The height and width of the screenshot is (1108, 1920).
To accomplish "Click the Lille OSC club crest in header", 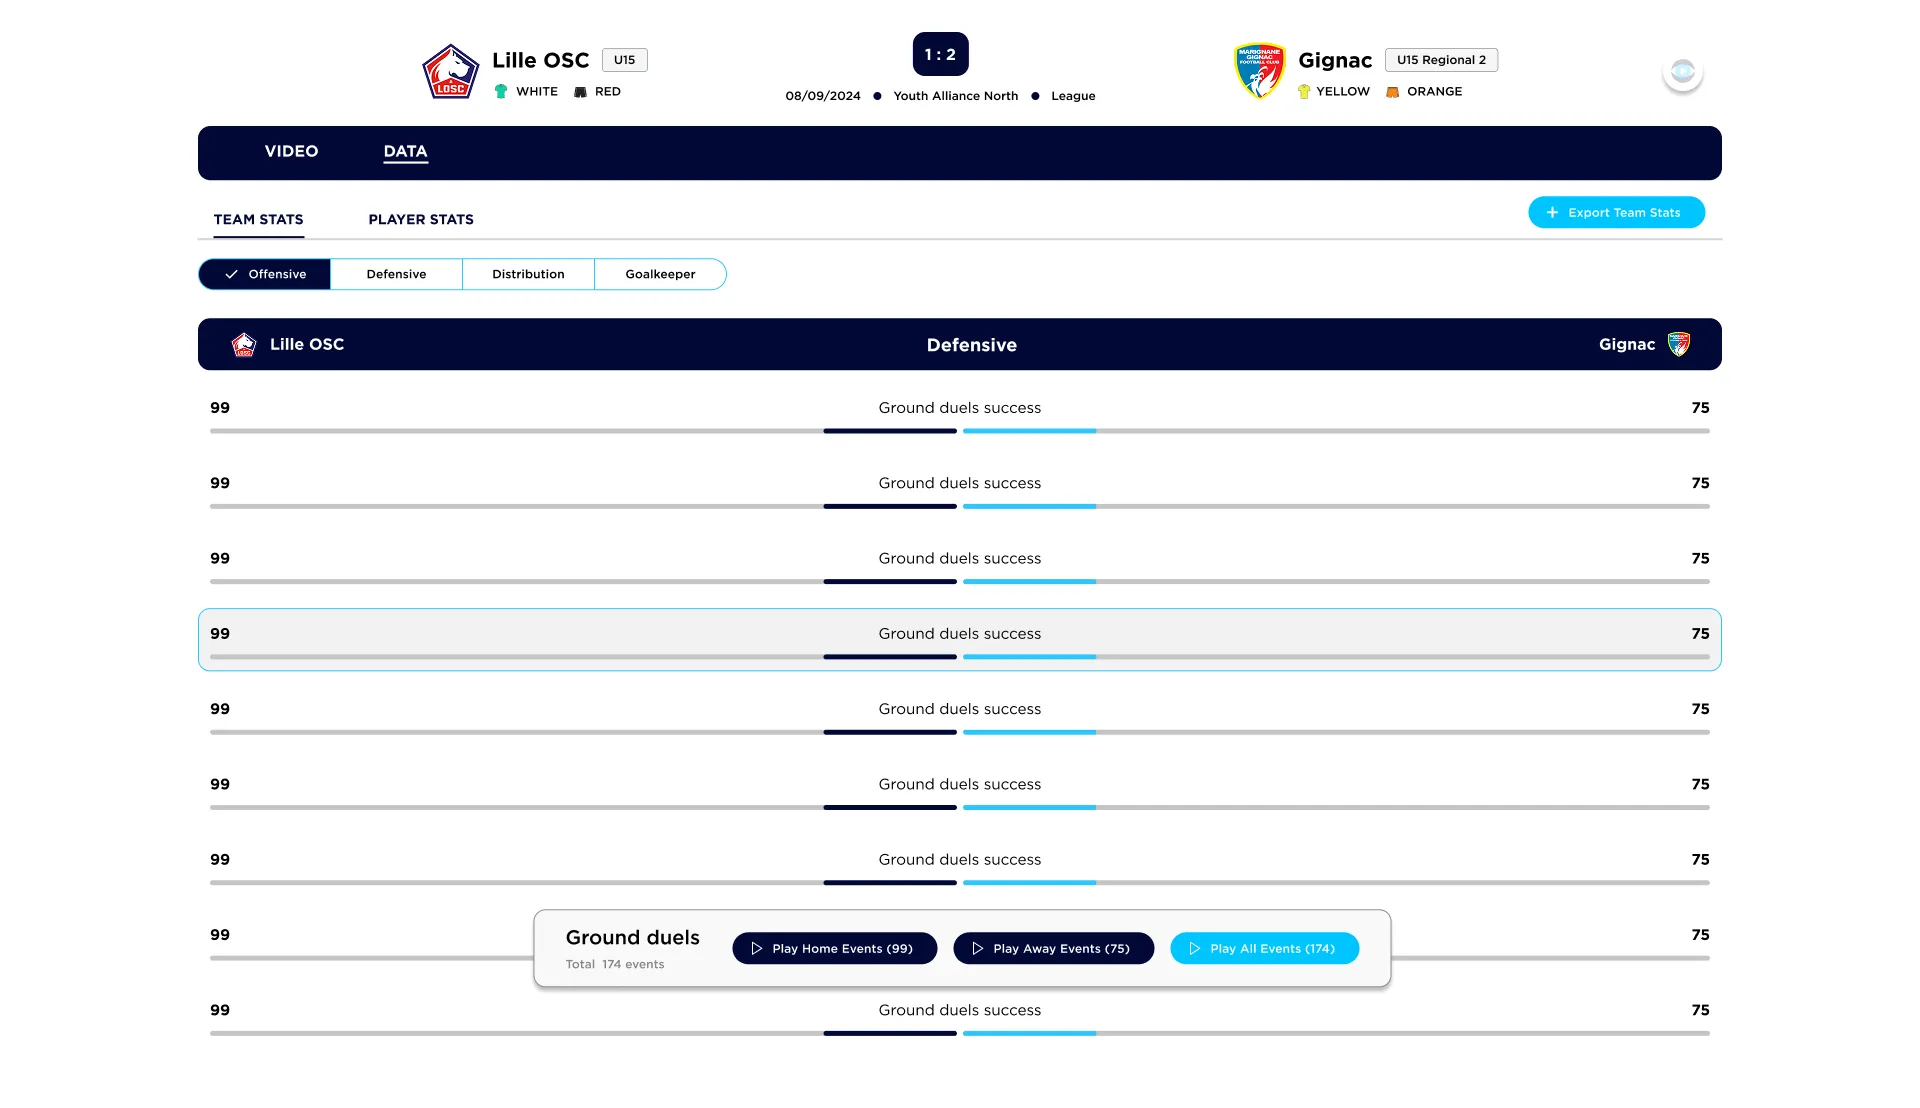I will click(x=450, y=72).
